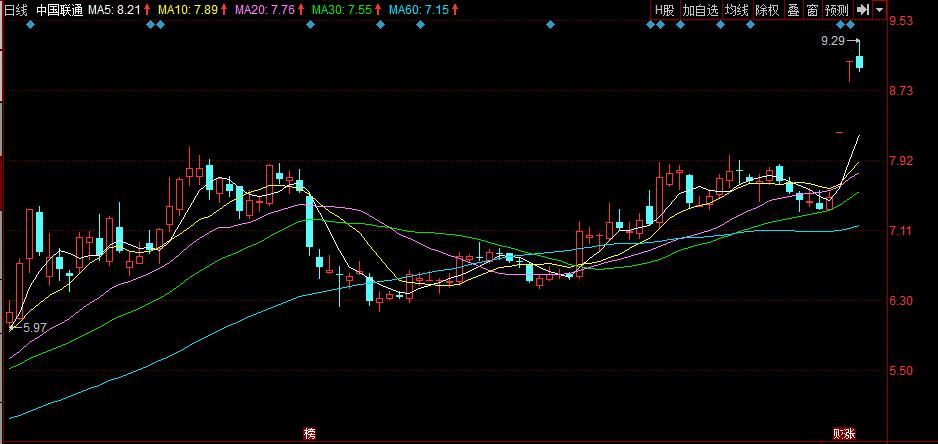
Task: Click the jump-to-end arrow icon
Action: [862, 10]
